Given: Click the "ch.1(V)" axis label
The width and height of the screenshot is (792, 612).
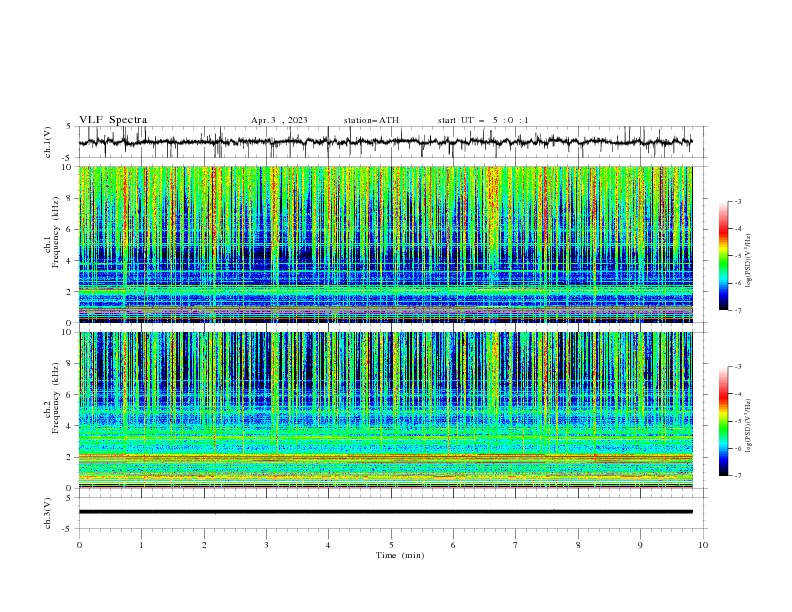Looking at the screenshot, I should click(x=47, y=142).
